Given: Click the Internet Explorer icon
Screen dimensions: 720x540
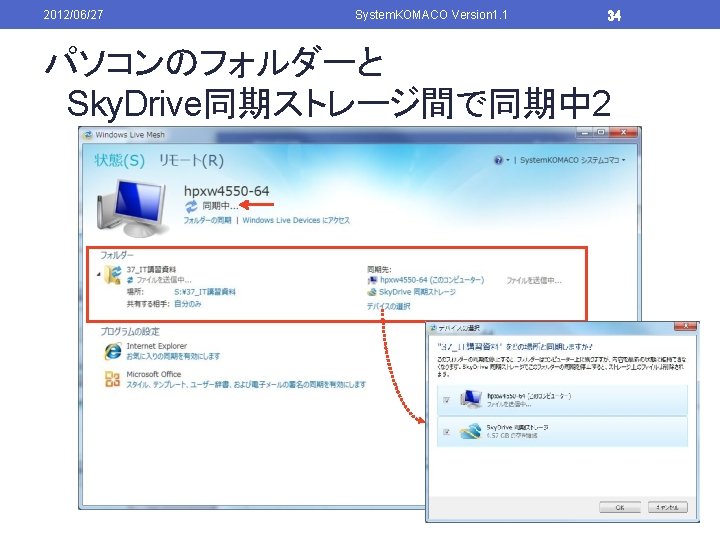Looking at the screenshot, I should [x=112, y=352].
